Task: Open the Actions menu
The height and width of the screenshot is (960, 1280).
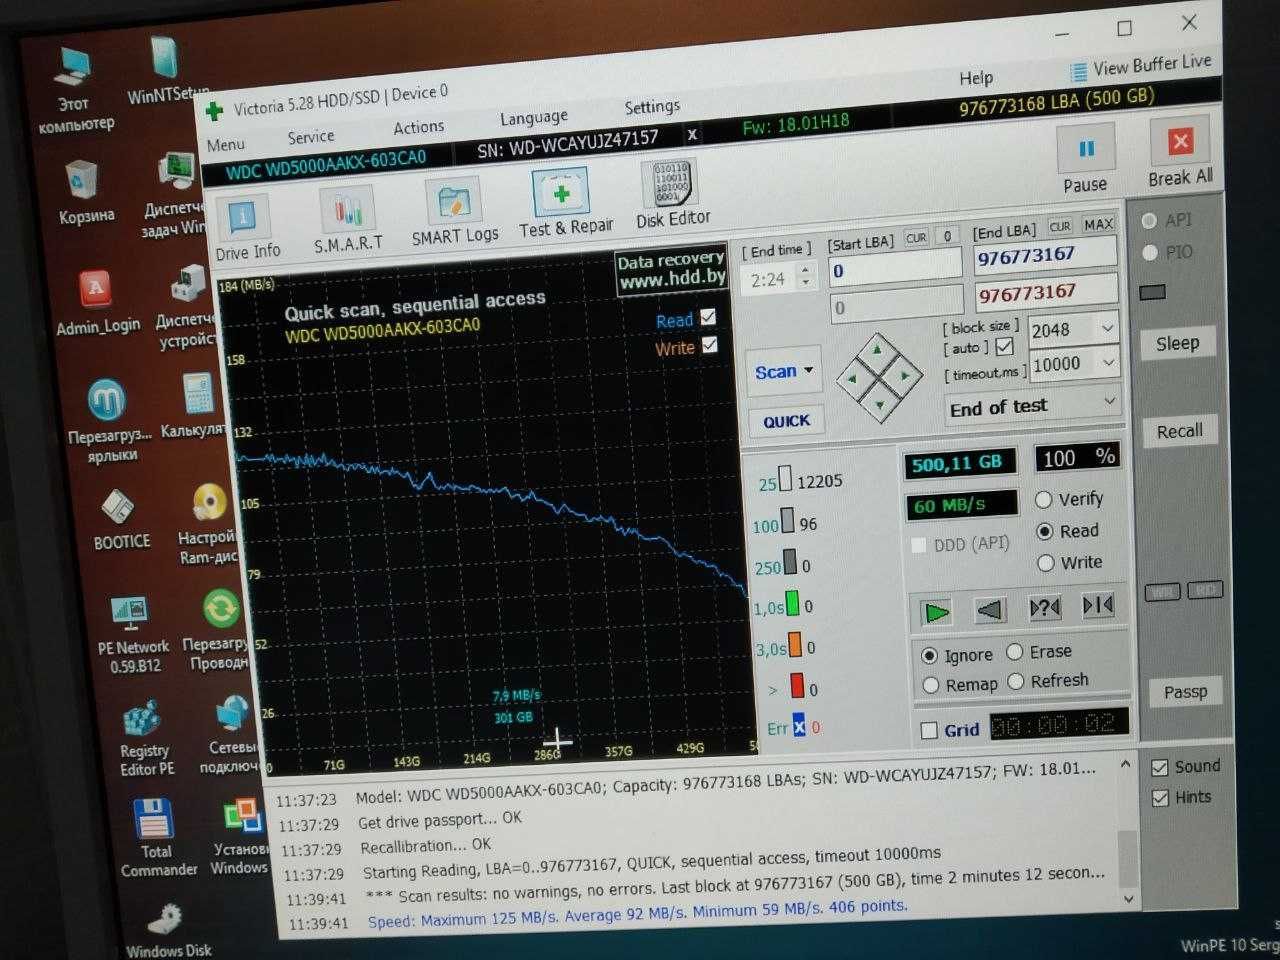Action: coord(419,127)
